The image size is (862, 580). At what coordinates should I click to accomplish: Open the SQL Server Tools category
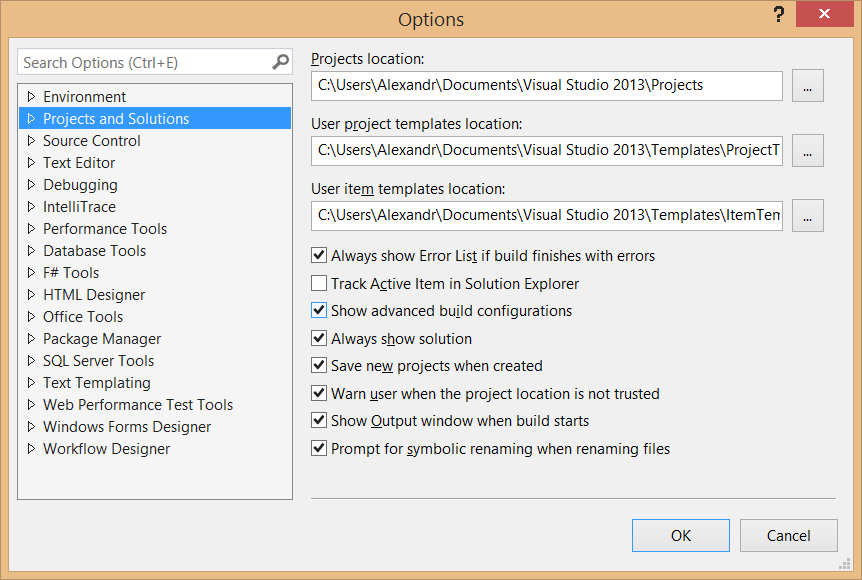click(x=98, y=361)
